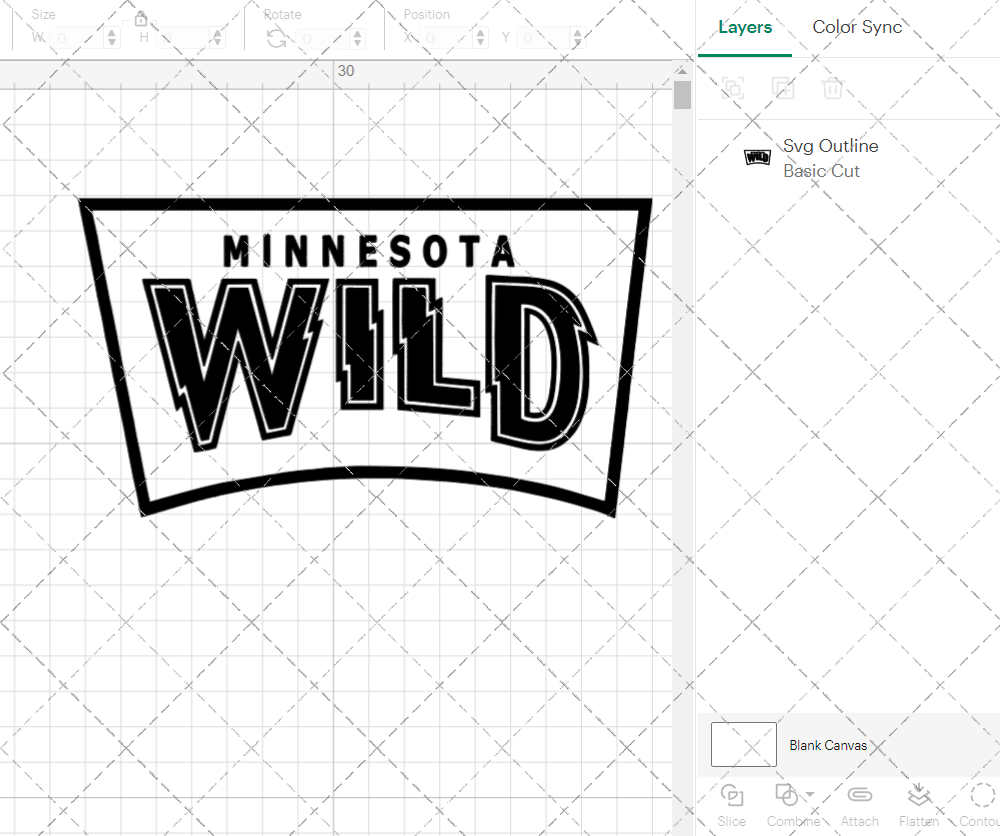The image size is (1000, 836).
Task: Click the Blank Canvas label
Action: pyautogui.click(x=828, y=745)
